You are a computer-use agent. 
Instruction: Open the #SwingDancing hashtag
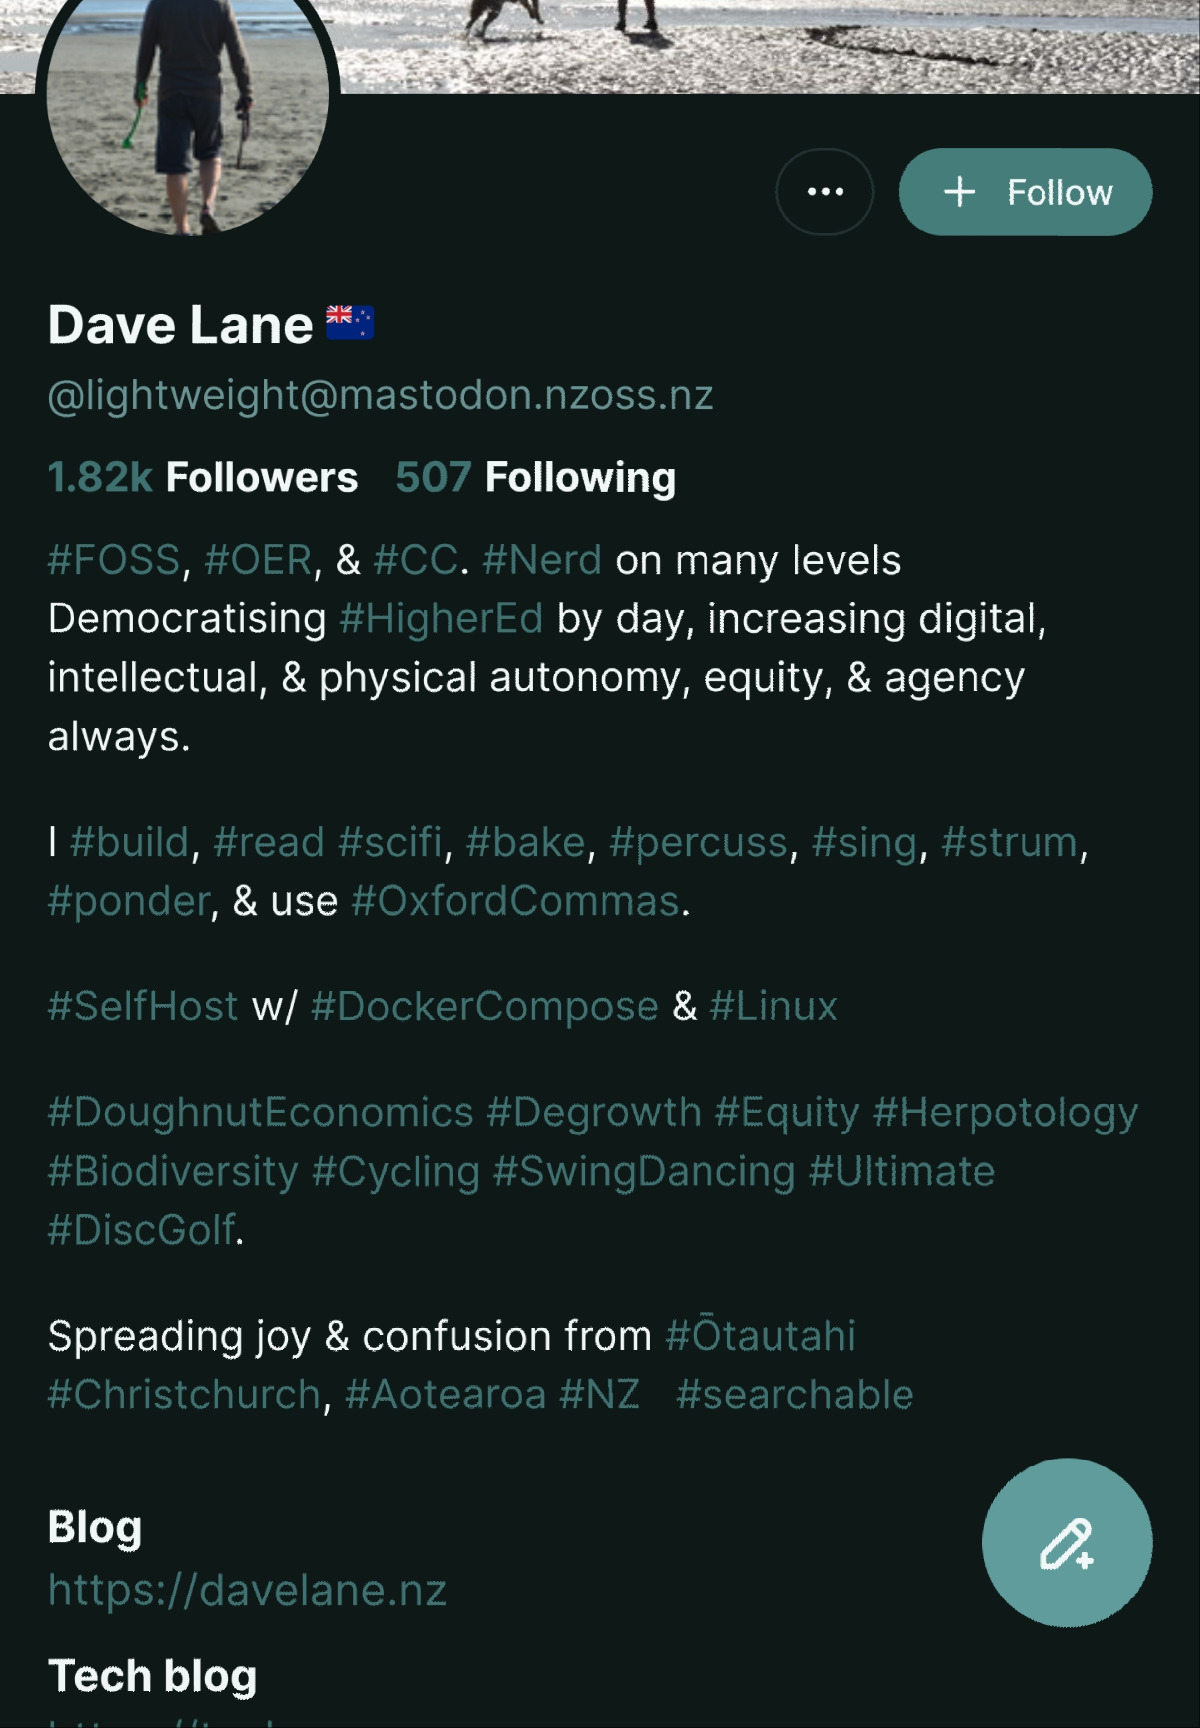click(x=644, y=1171)
